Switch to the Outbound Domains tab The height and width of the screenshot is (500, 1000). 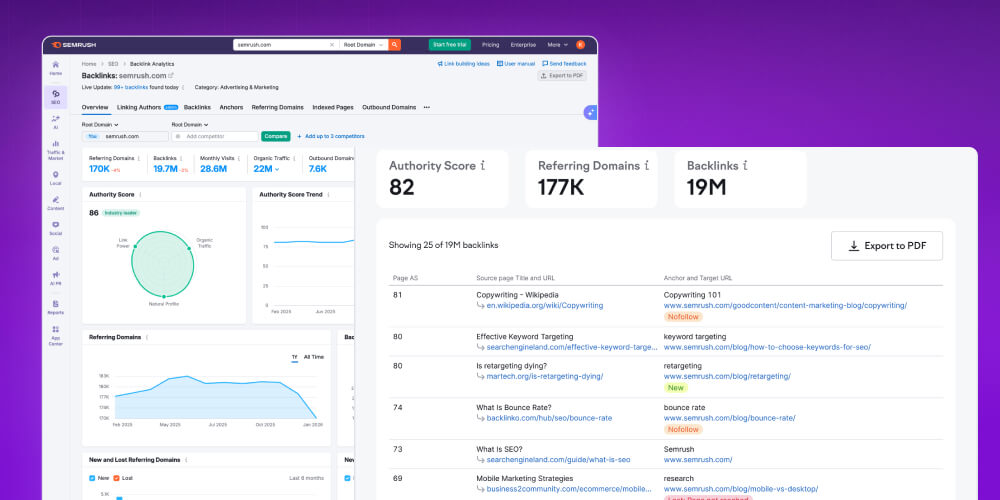pyautogui.click(x=389, y=107)
